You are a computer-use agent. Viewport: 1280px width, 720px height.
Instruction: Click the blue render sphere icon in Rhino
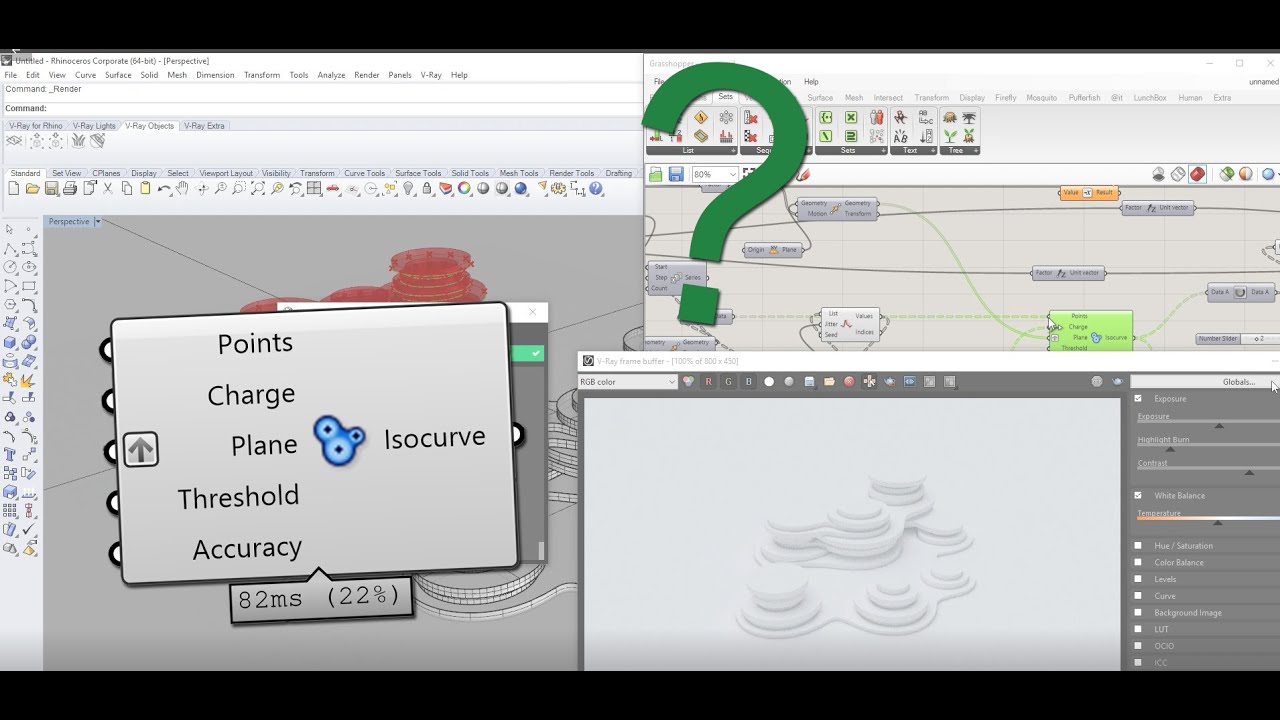(x=521, y=188)
